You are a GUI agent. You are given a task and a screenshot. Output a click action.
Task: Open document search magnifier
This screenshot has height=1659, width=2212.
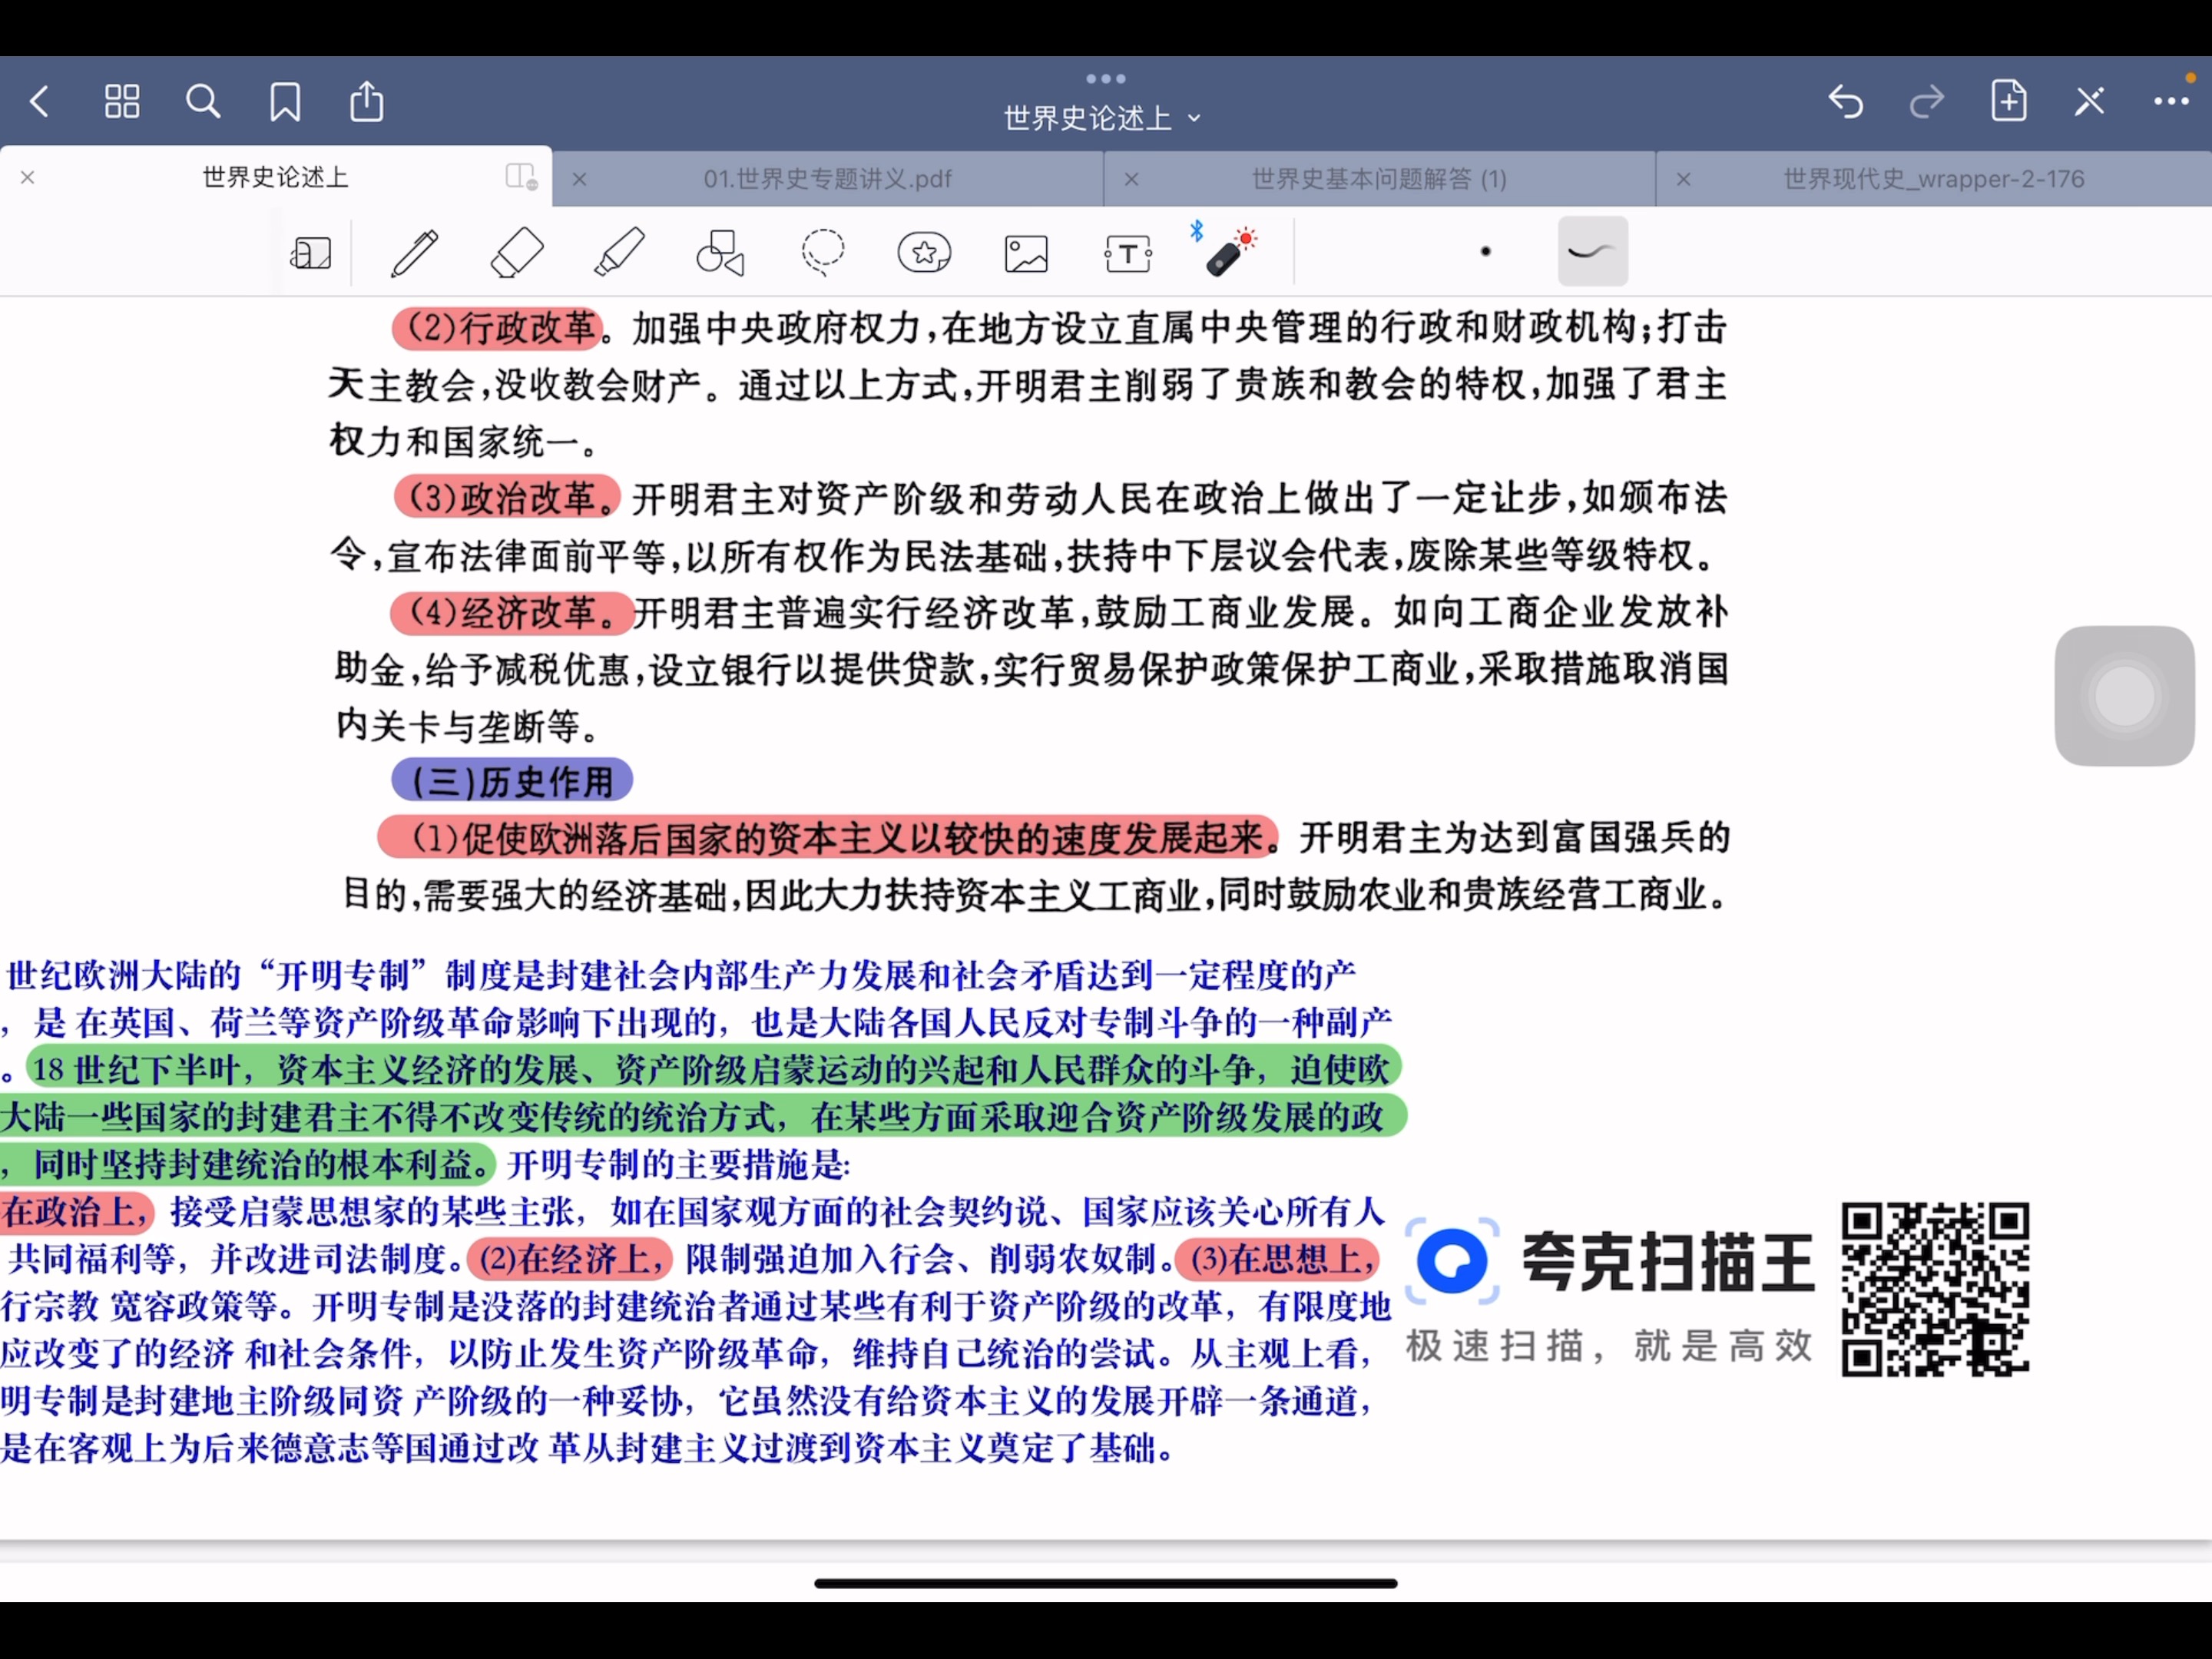[x=203, y=101]
